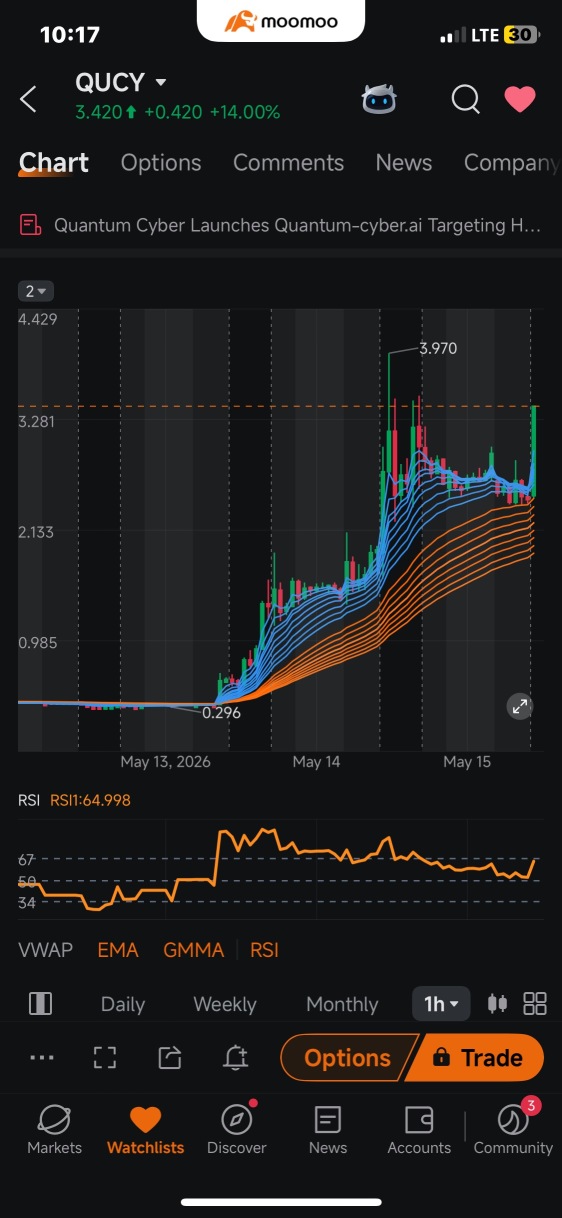Toggle the GMMA indicator

tap(193, 950)
